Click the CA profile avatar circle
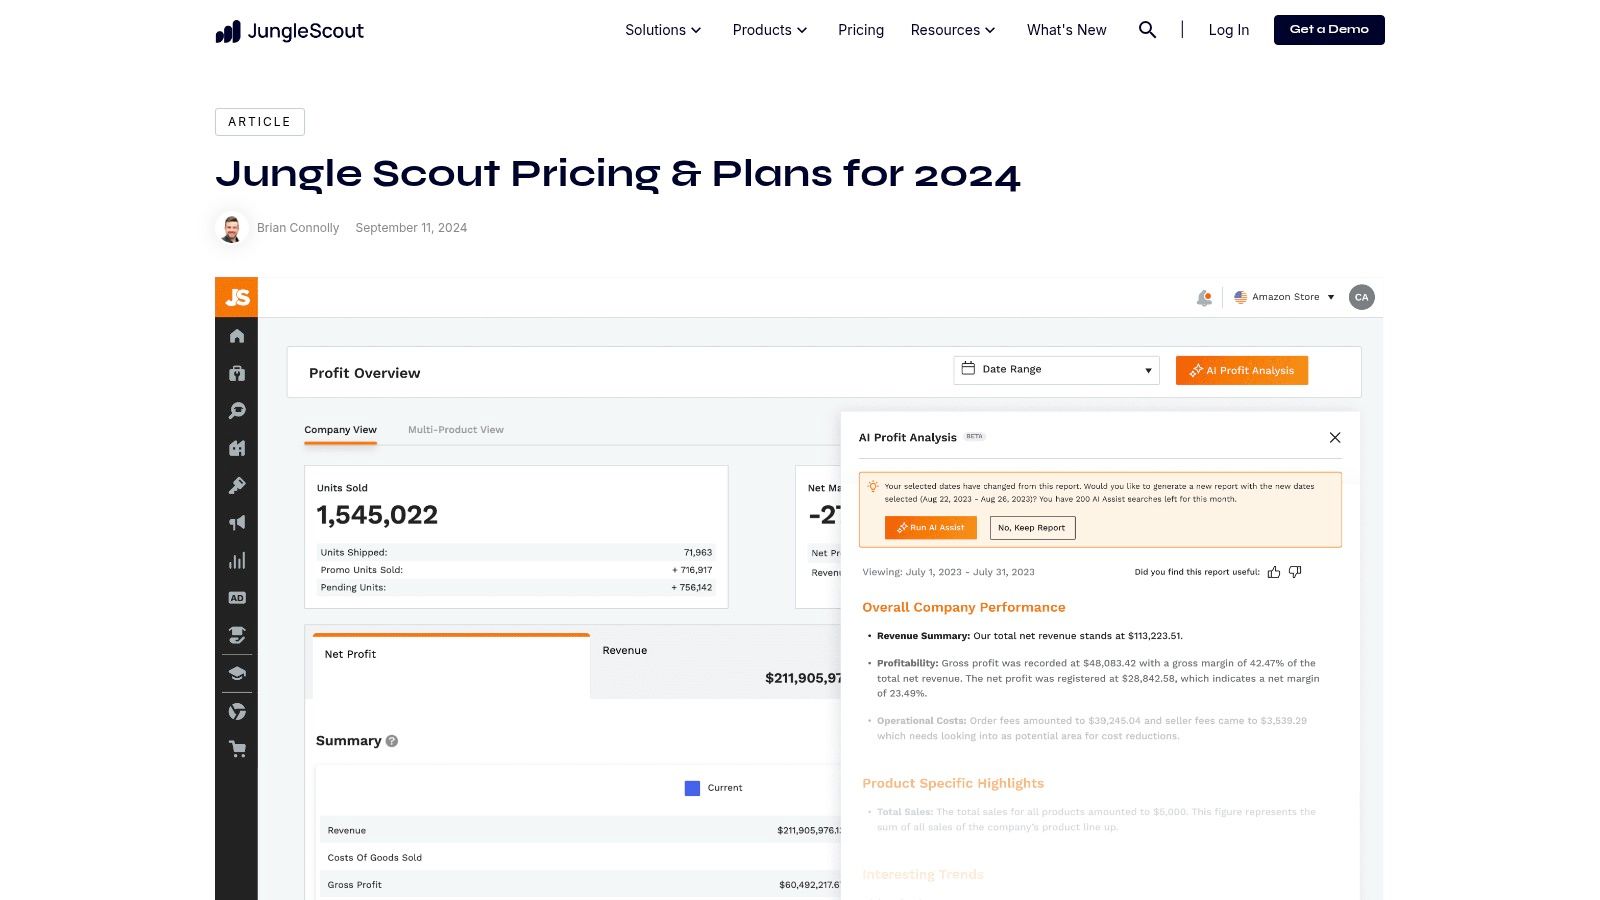Image resolution: width=1600 pixels, height=900 pixels. coord(1361,297)
